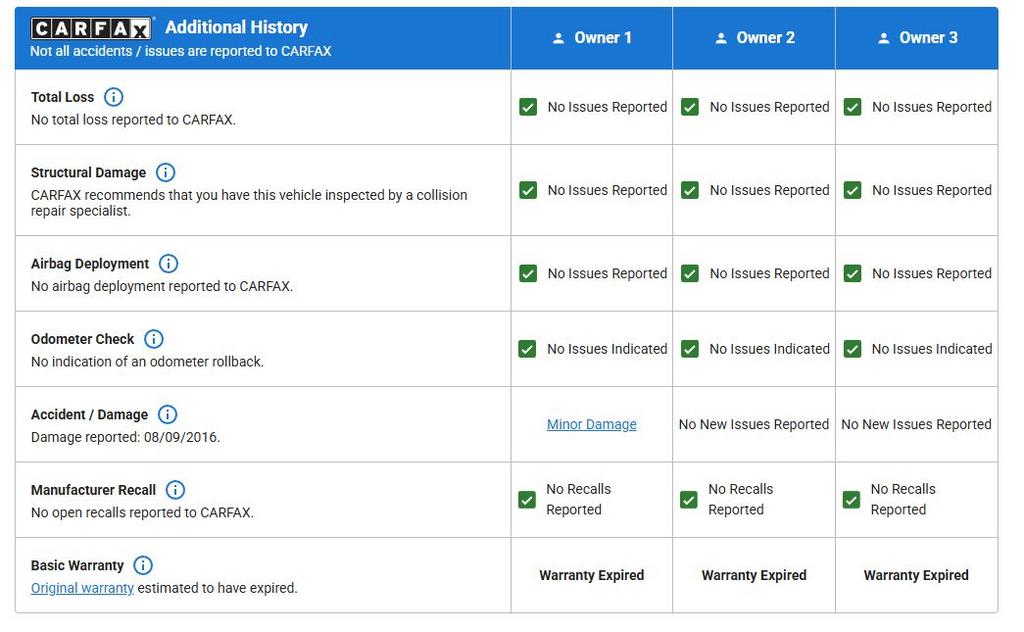Click the Airbag Deployment info icon

tap(169, 264)
